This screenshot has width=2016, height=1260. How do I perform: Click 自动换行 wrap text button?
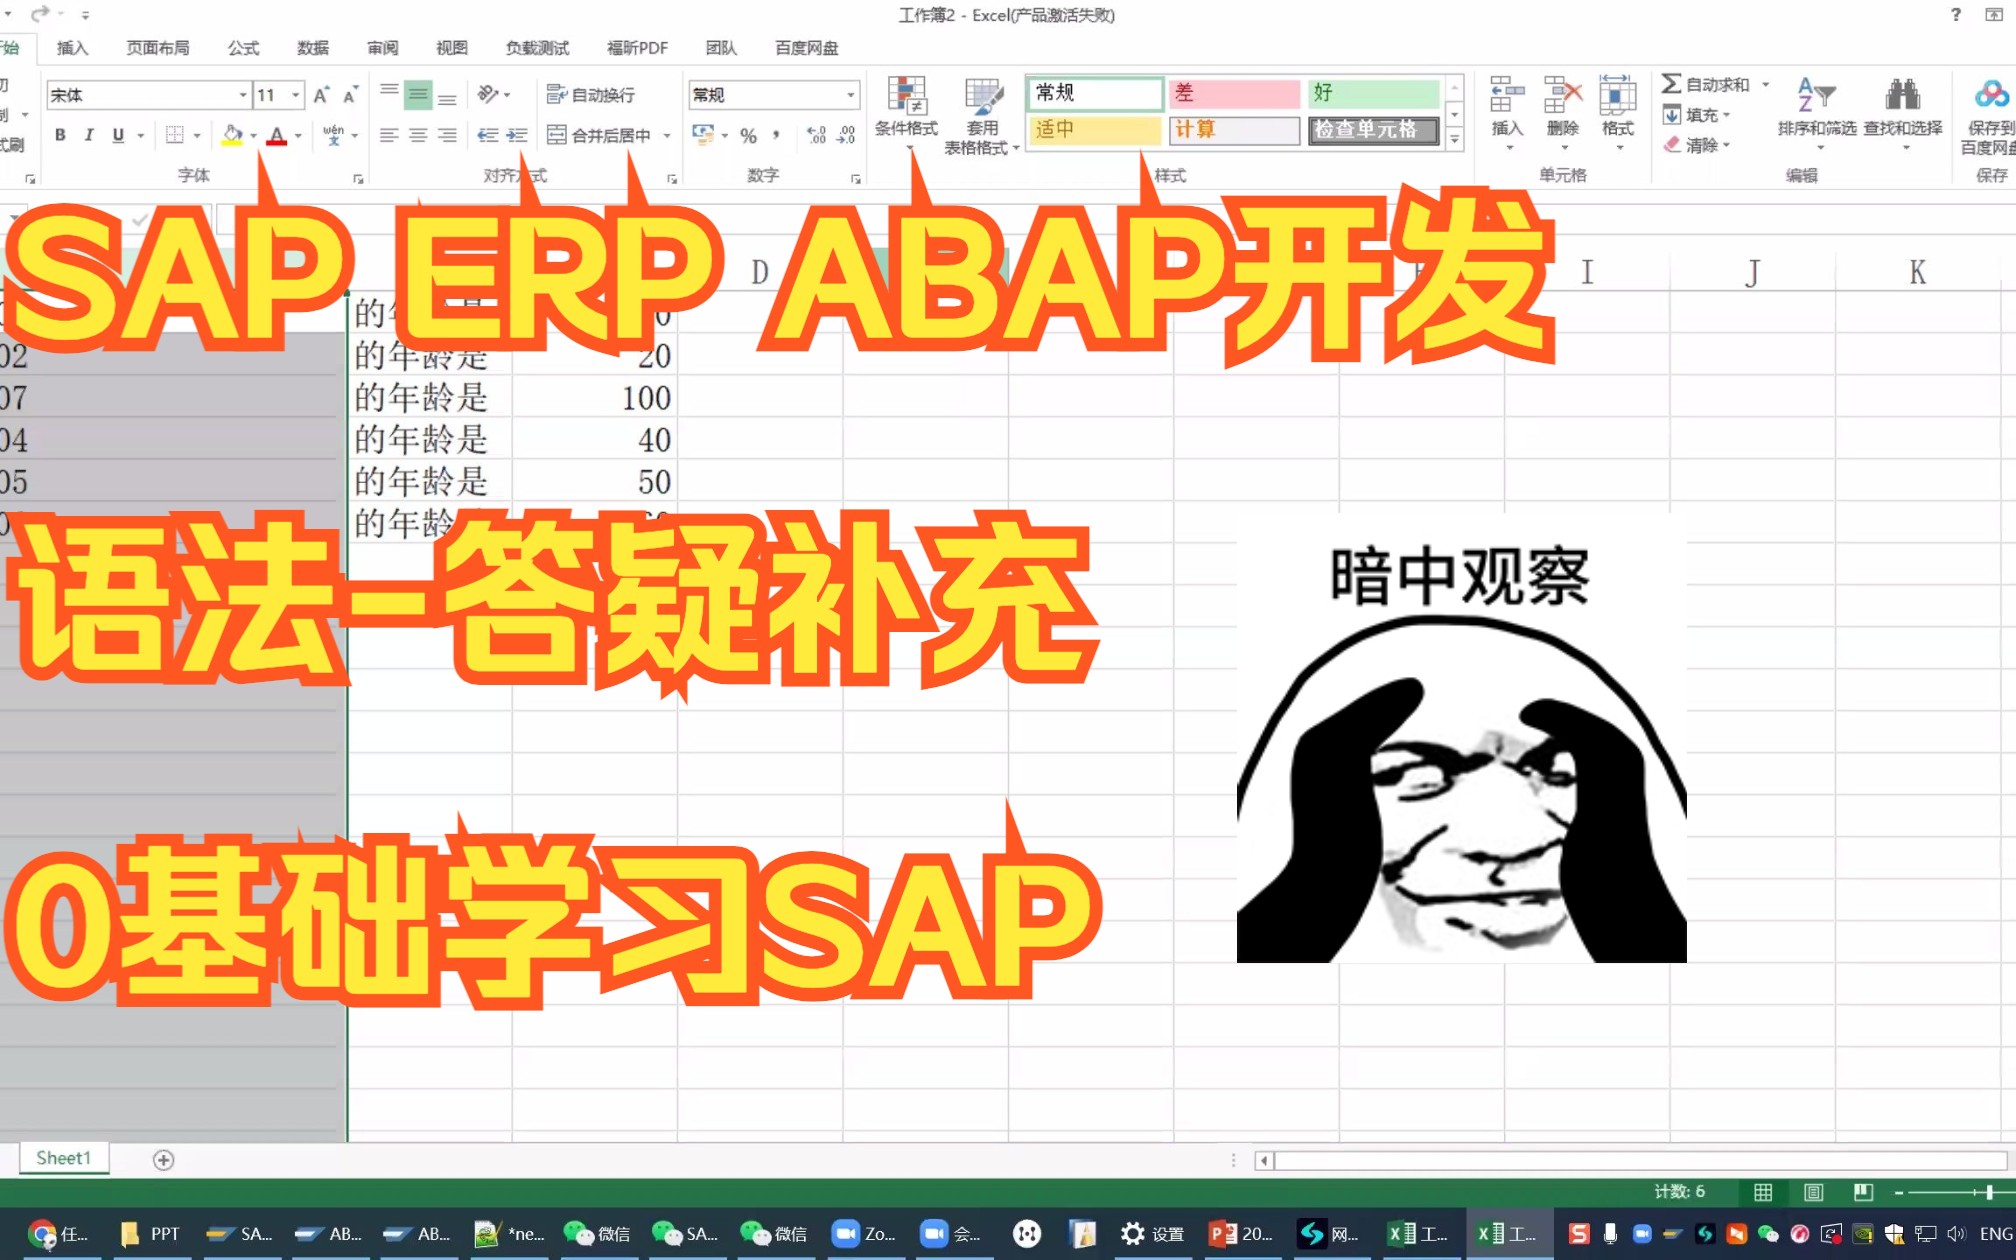pos(591,95)
